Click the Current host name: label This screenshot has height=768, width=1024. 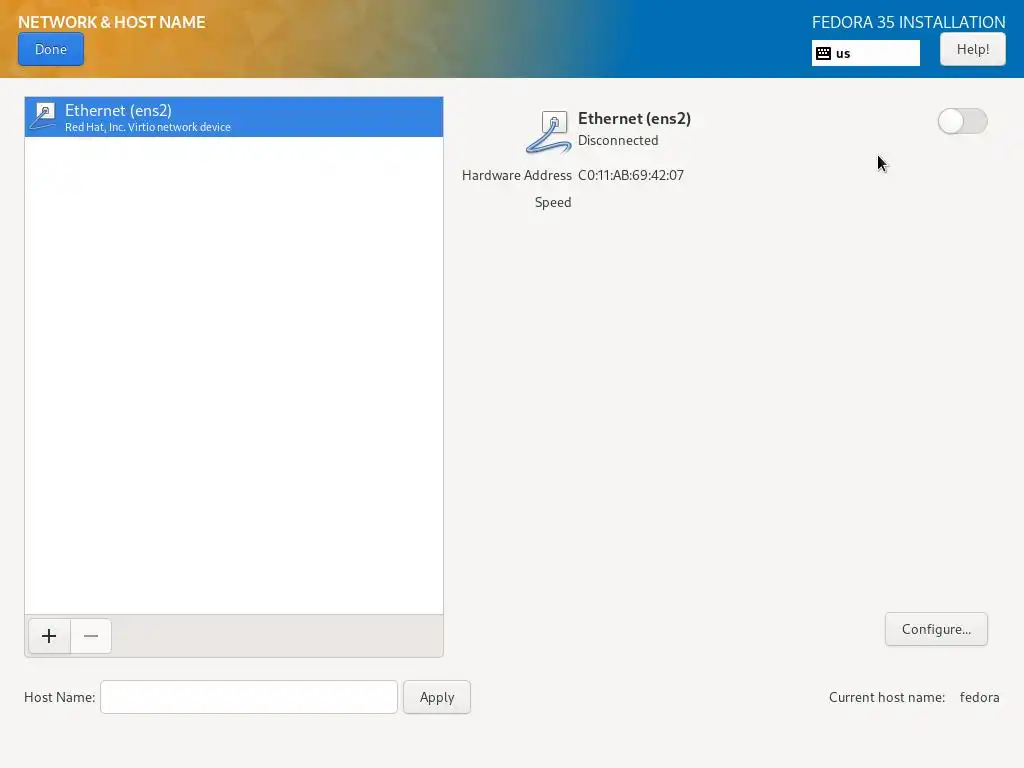click(x=887, y=697)
